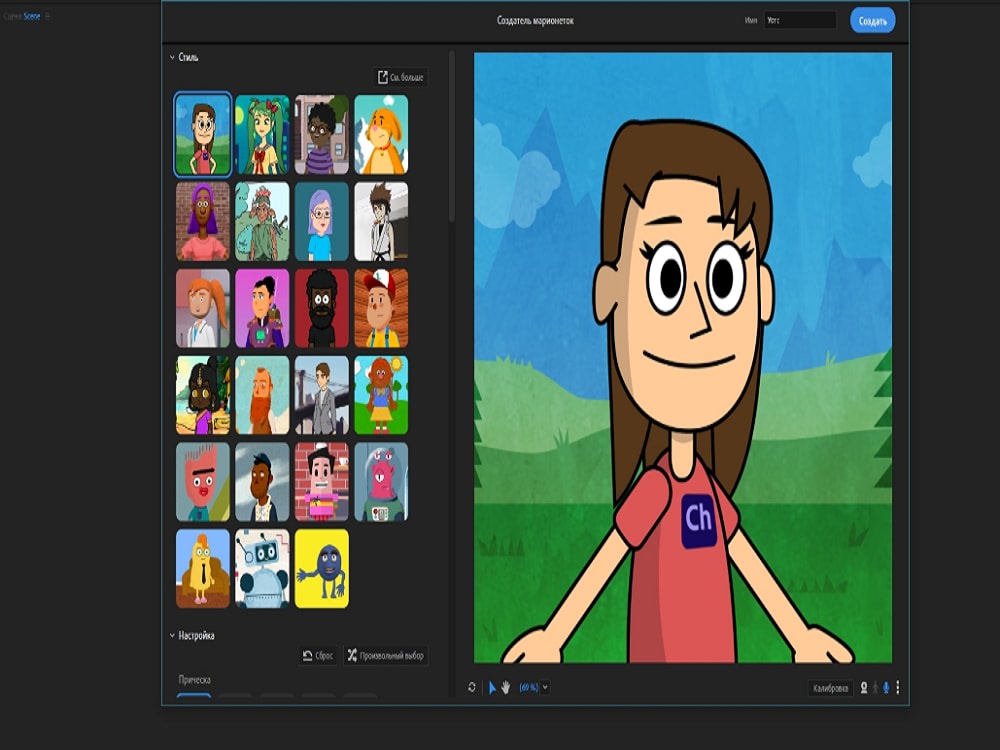Toggle the microphone input icon
Image resolution: width=1000 pixels, height=750 pixels.
(x=886, y=688)
